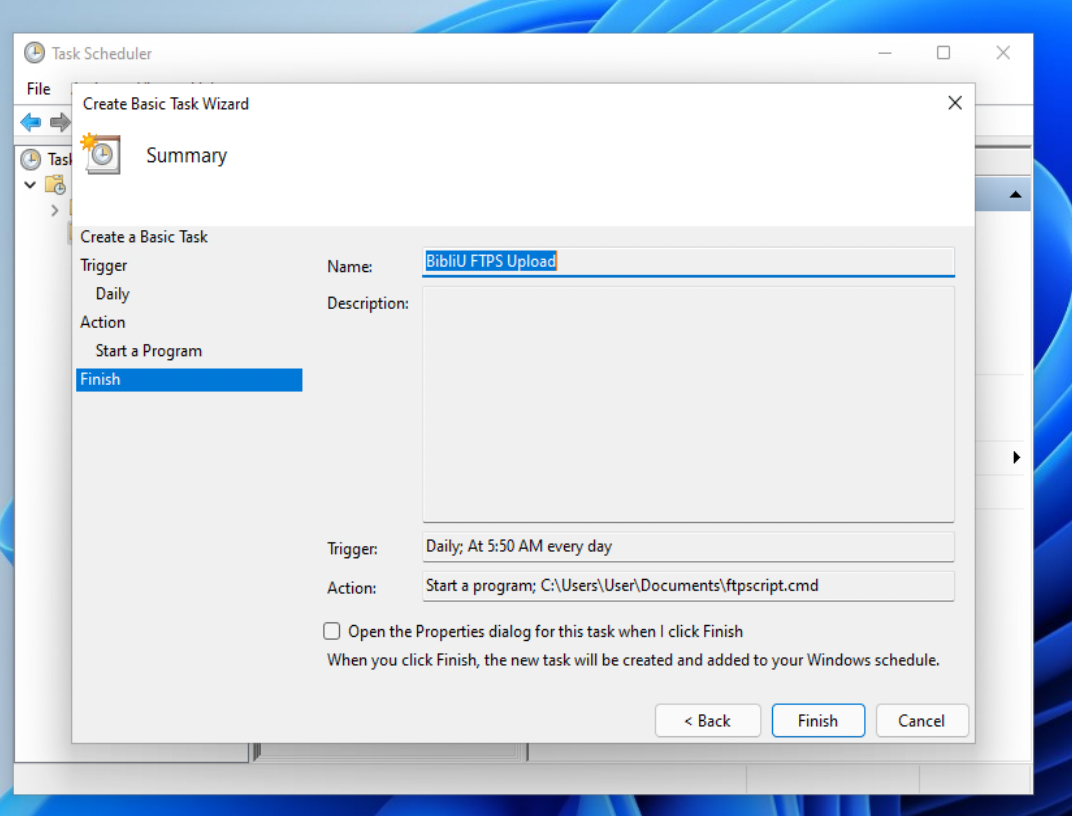This screenshot has height=816, width=1072.
Task: Click the Finish button
Action: (817, 720)
